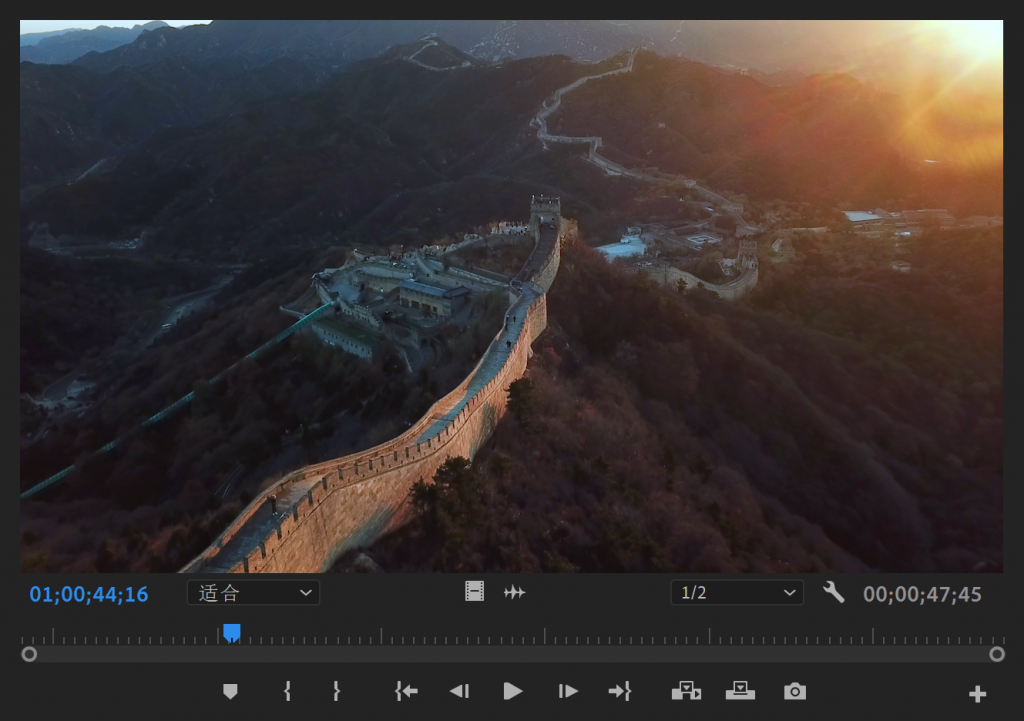This screenshot has height=721, width=1024.
Task: Open the 1/2 playback resolution dropdown
Action: pyautogui.click(x=736, y=593)
